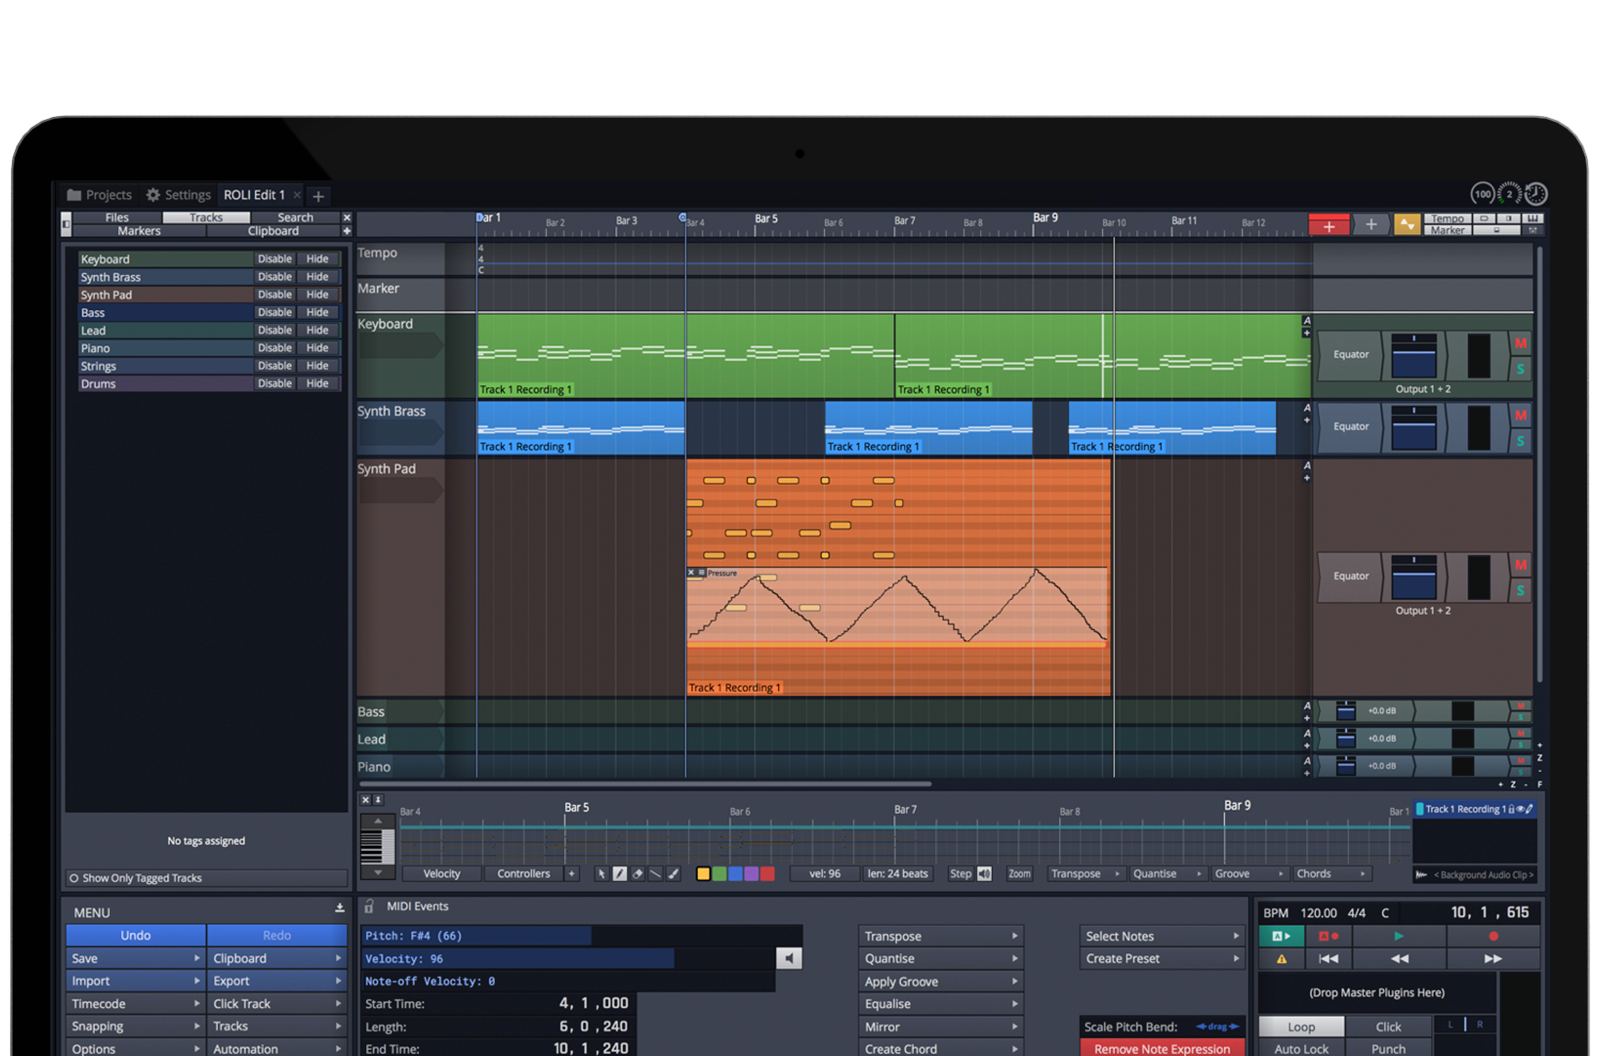Open the Select Notes dropdown

click(x=1162, y=937)
